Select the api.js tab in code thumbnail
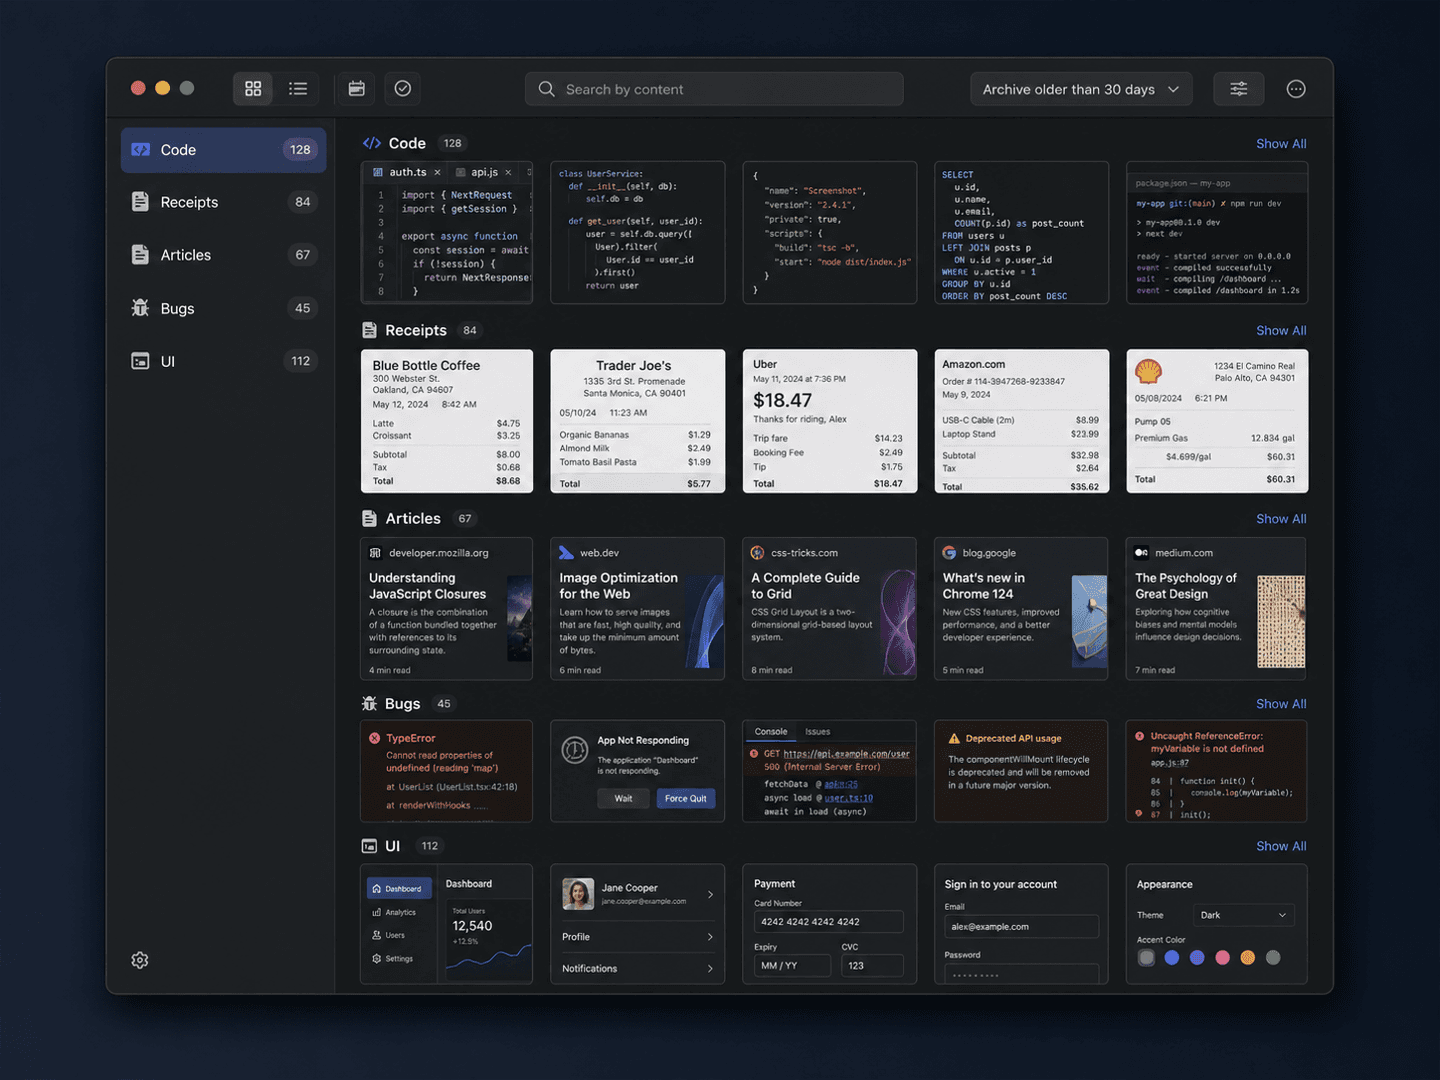This screenshot has height=1080, width=1440. (x=484, y=172)
